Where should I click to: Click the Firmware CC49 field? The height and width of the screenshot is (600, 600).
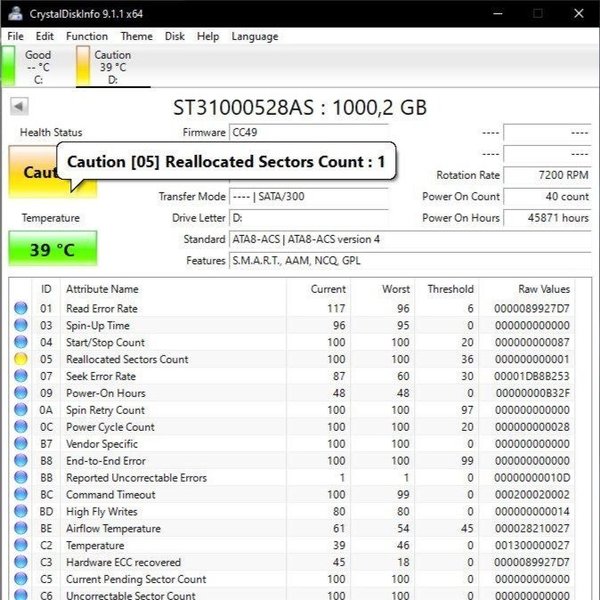(x=308, y=132)
